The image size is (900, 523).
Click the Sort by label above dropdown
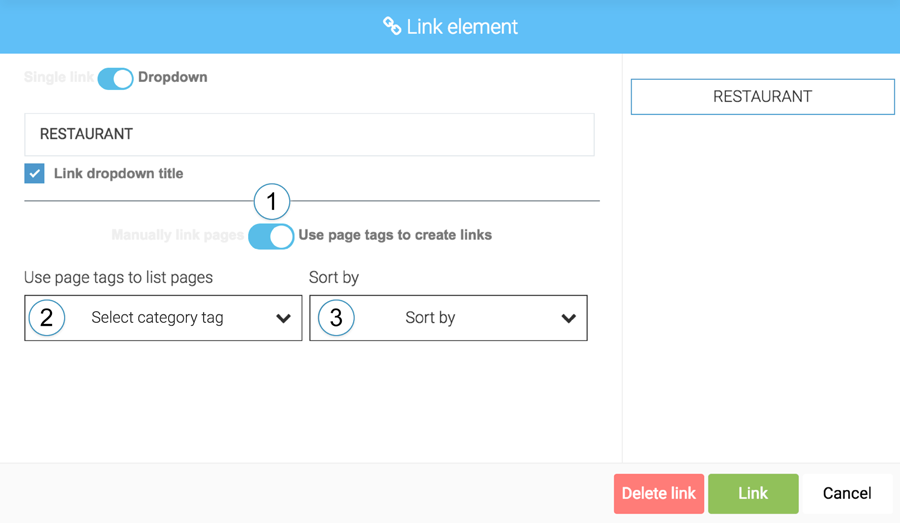[334, 277]
